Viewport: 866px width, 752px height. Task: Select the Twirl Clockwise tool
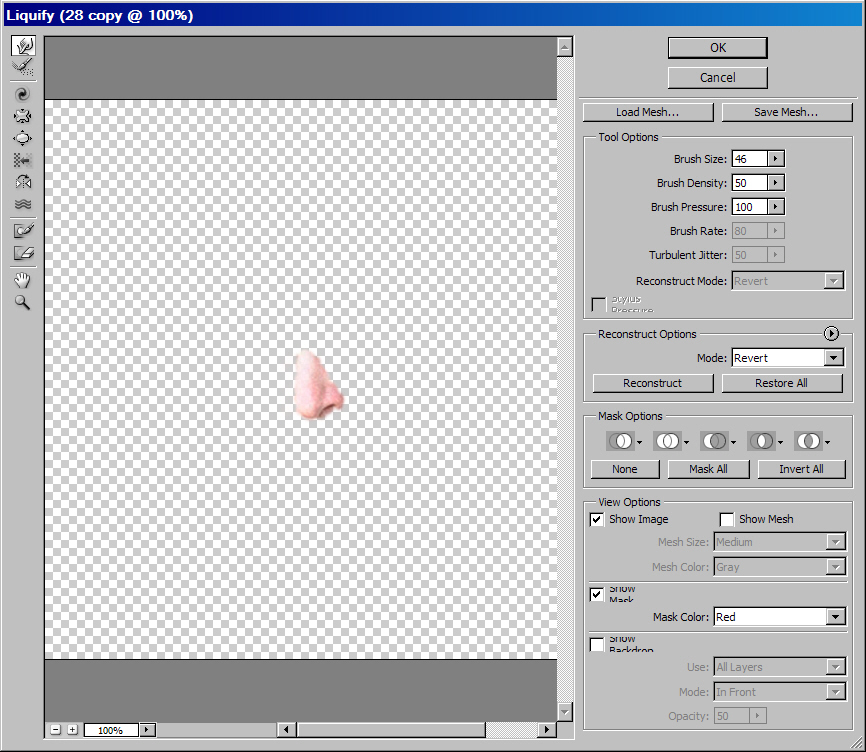23,94
